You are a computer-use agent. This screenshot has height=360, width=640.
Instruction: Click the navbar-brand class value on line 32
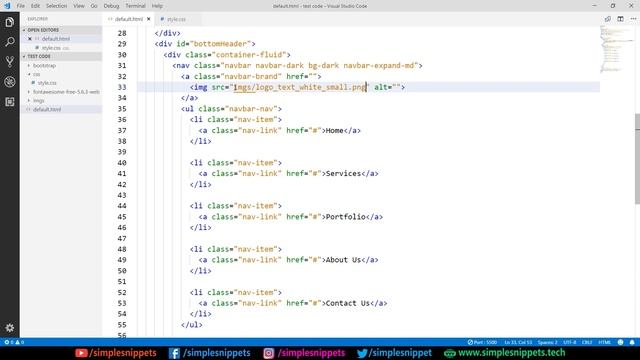[x=251, y=76]
